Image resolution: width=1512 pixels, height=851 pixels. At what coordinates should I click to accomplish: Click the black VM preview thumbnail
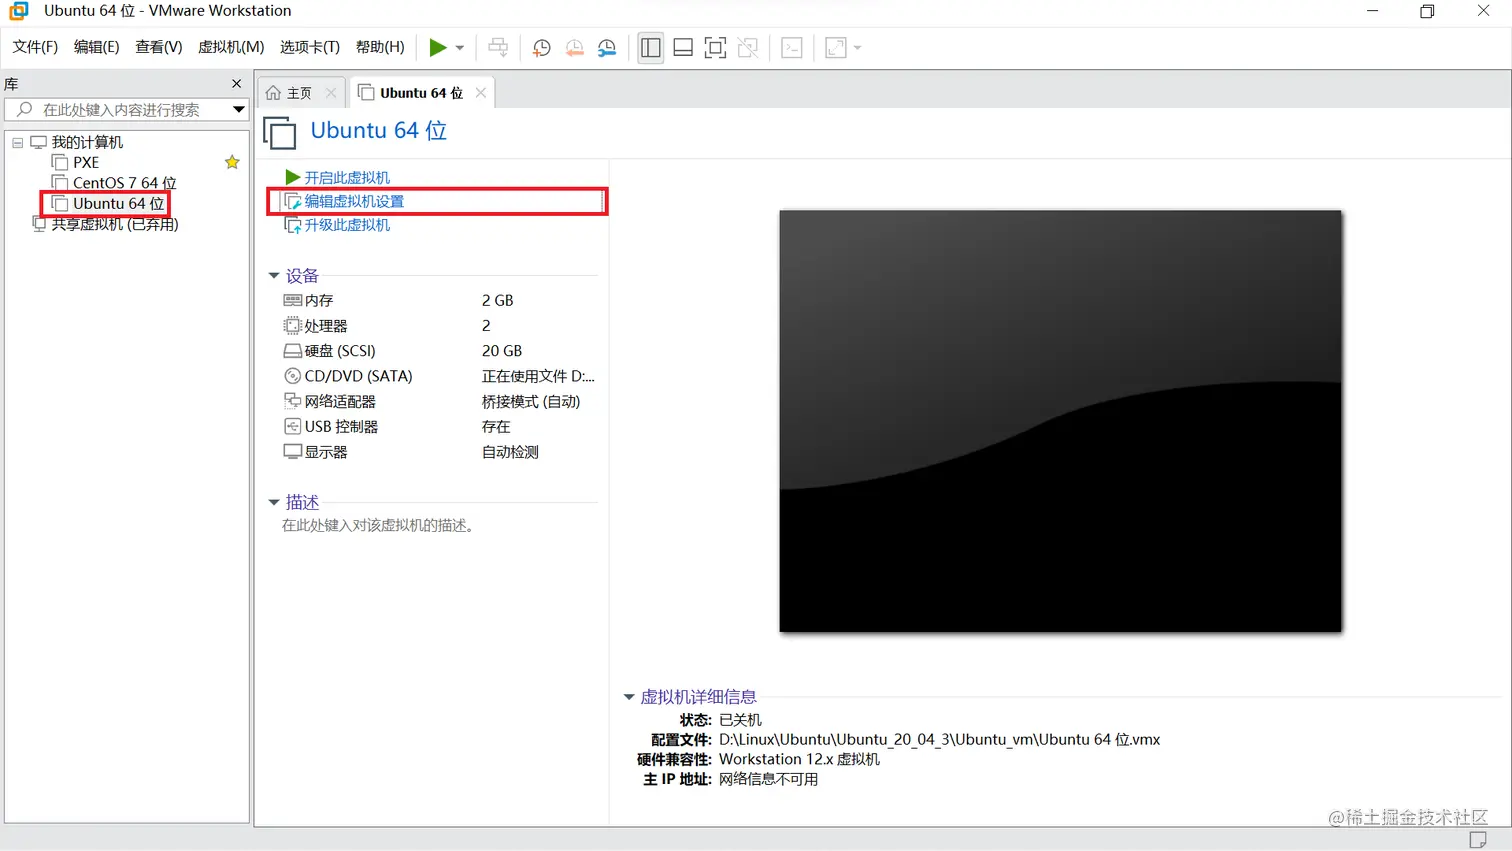[1060, 420]
